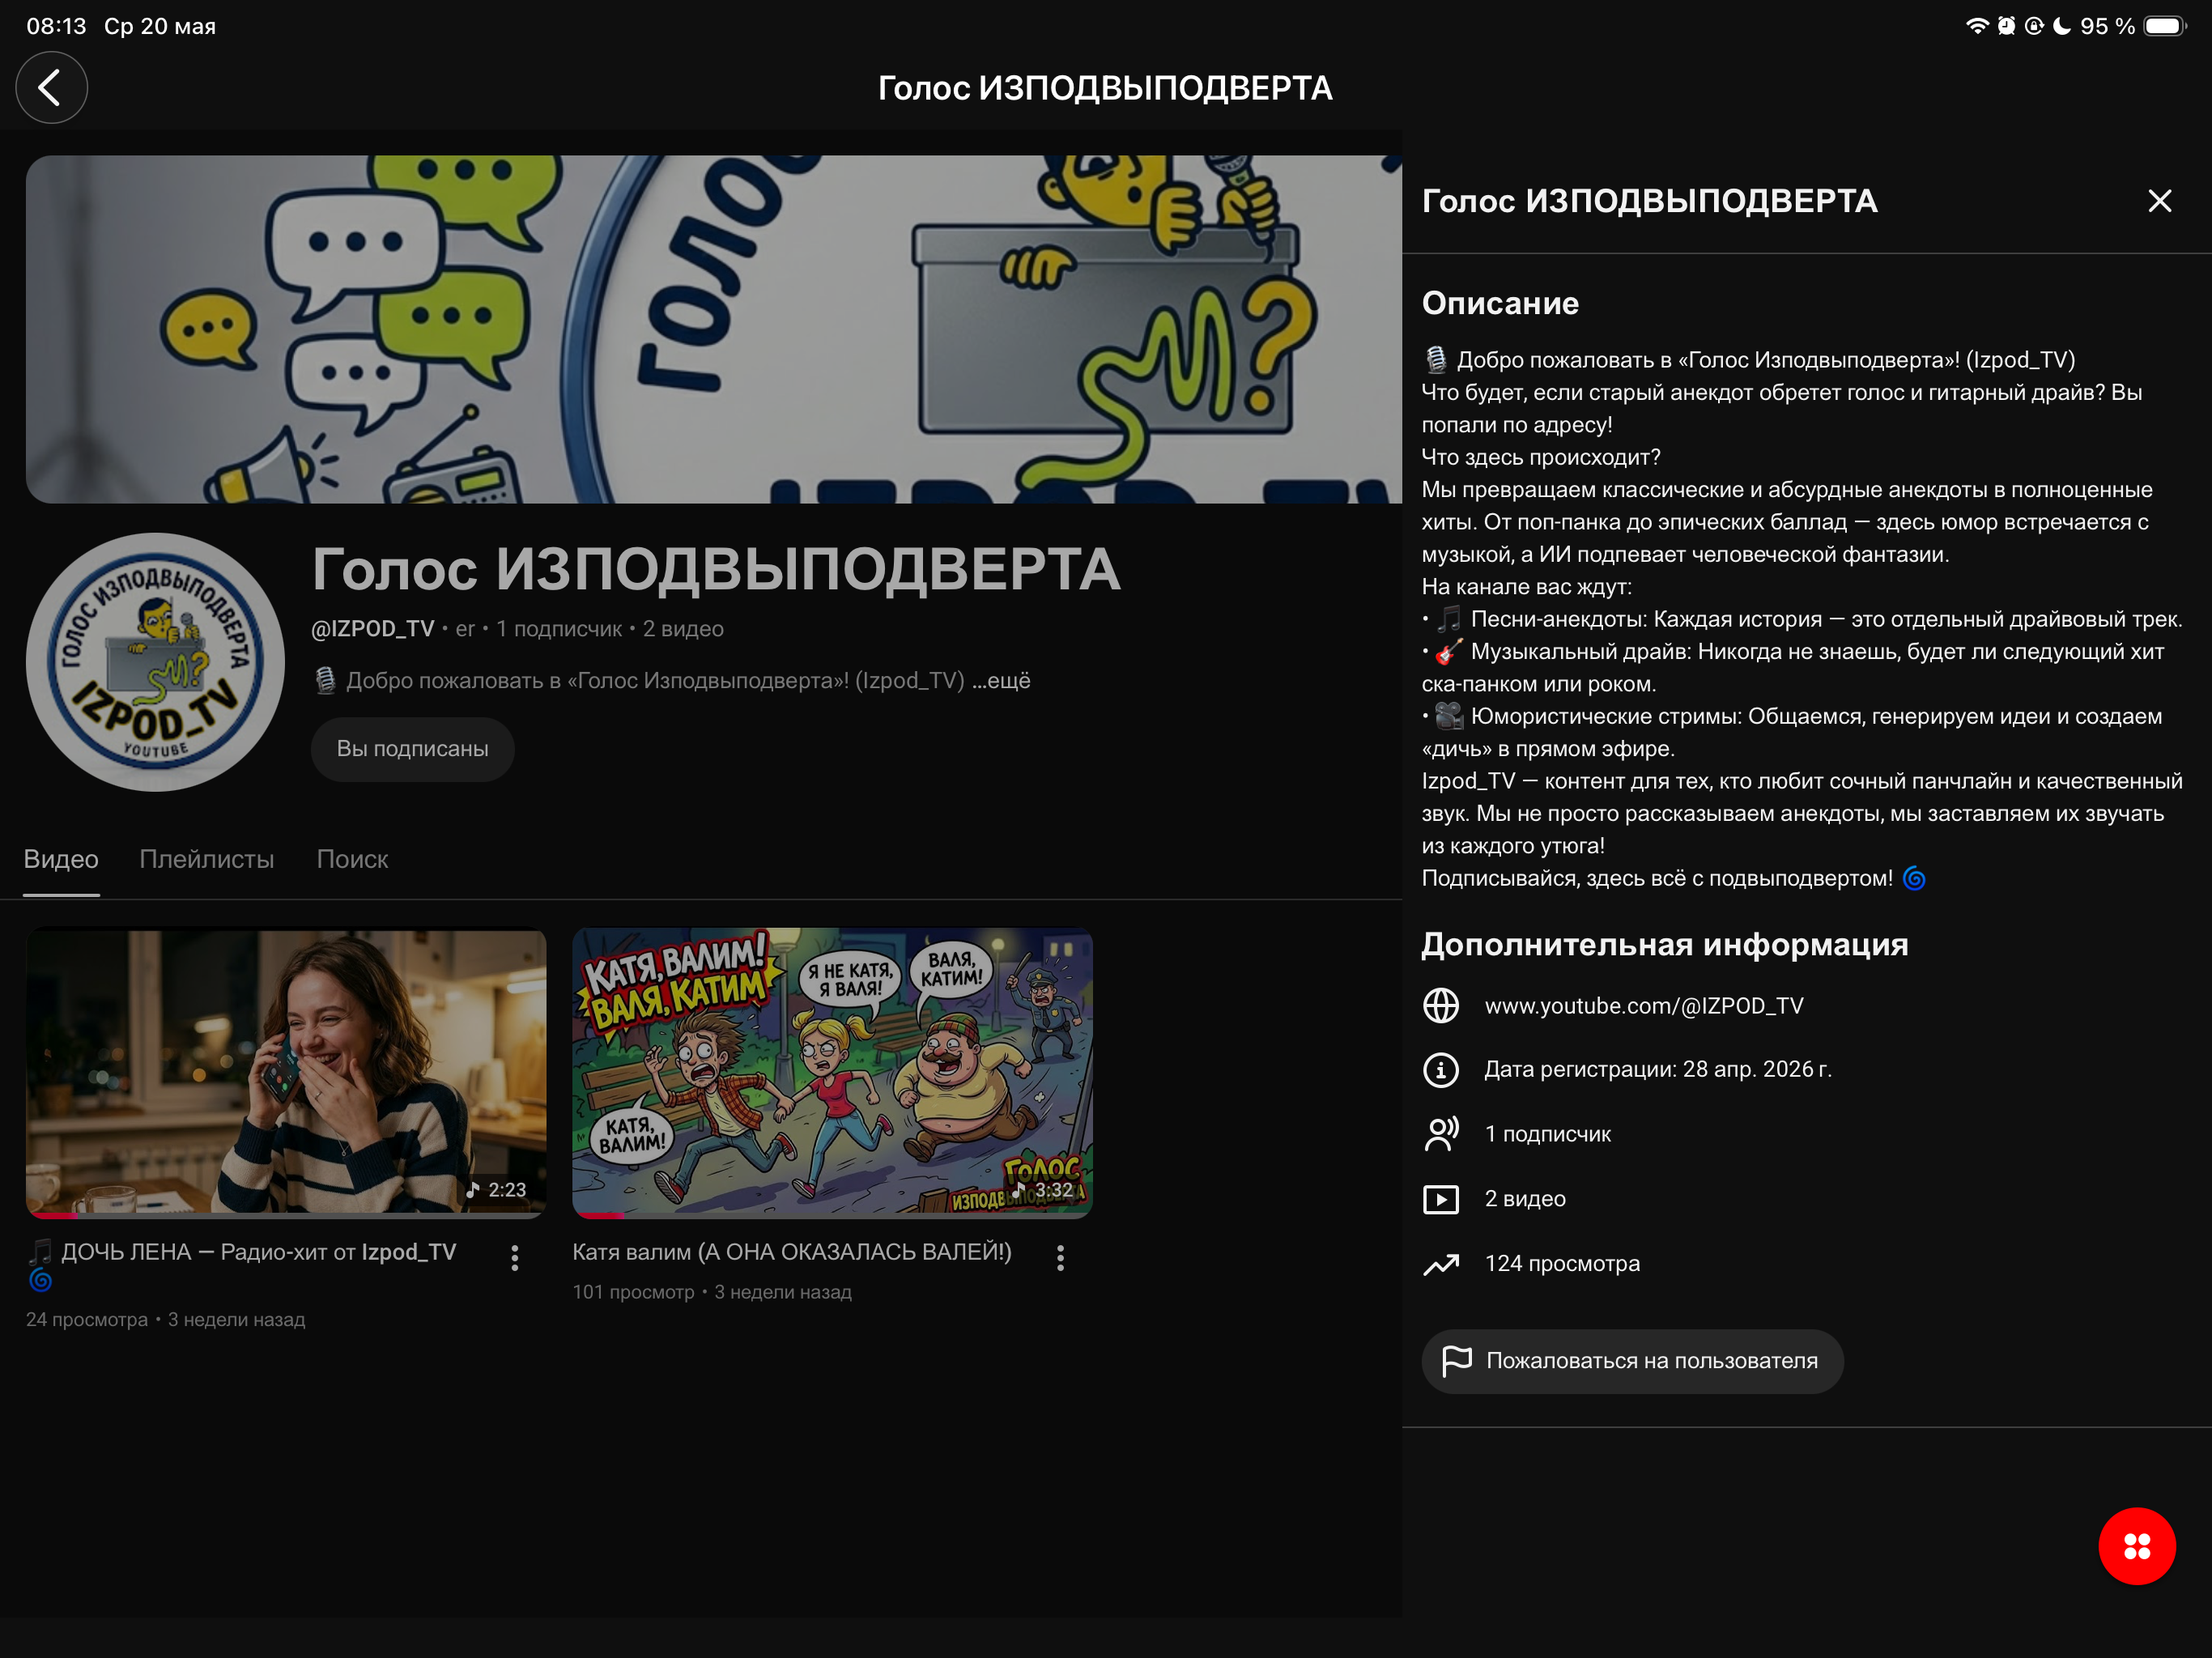Click the round IZPOD_TV channel avatar
This screenshot has height=1658, width=2212.
pos(155,662)
